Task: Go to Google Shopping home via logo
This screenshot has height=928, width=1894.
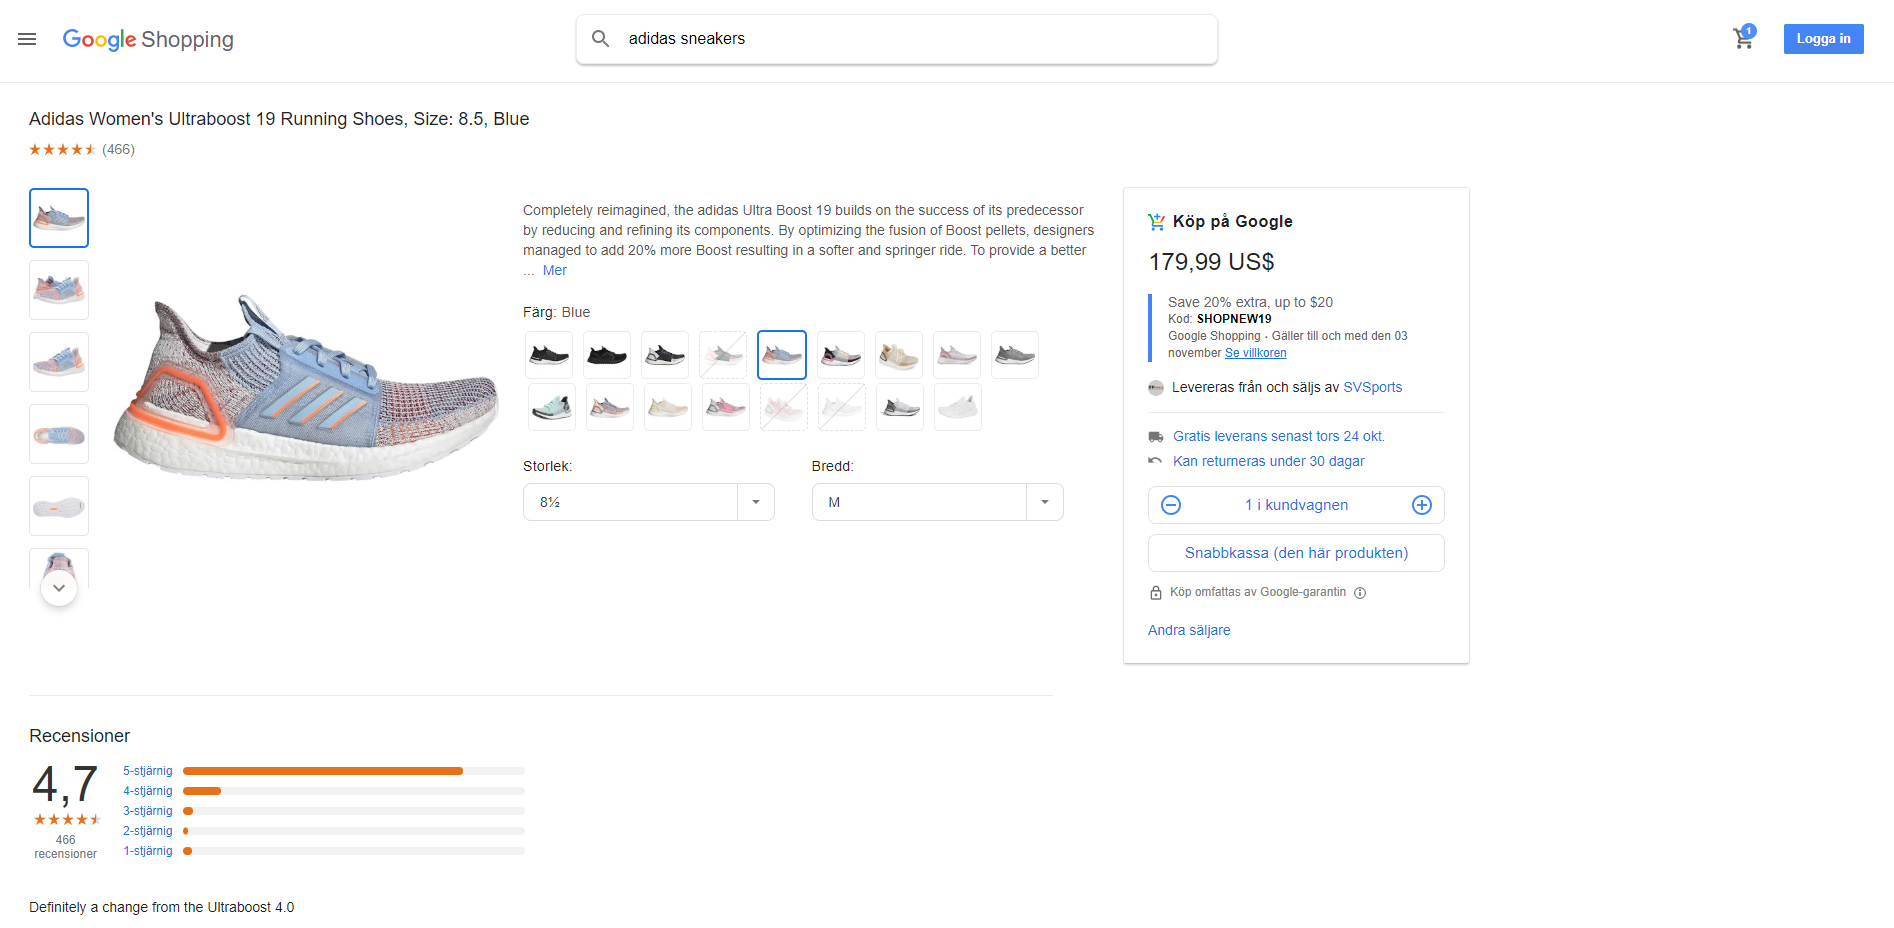Action: (x=148, y=39)
